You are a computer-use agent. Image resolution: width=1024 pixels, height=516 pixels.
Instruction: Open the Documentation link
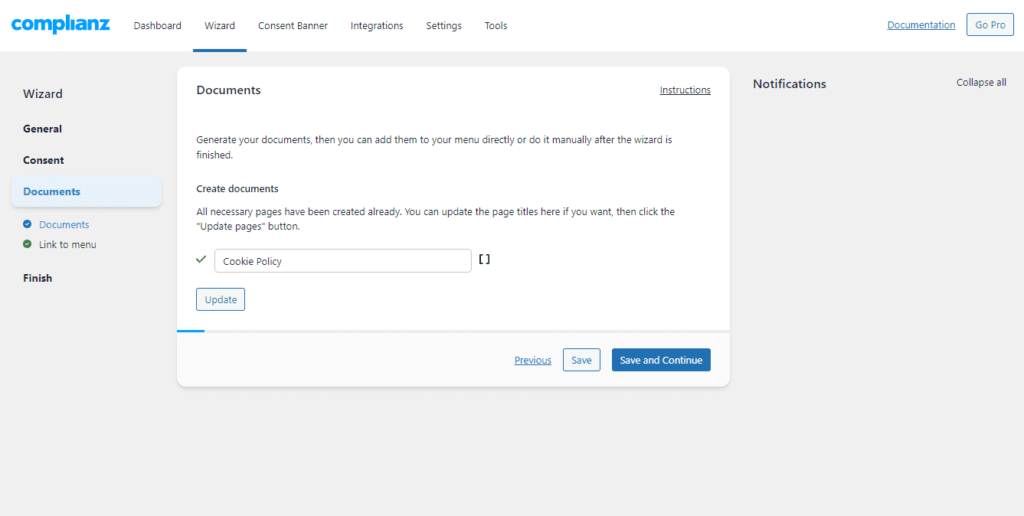click(x=920, y=25)
